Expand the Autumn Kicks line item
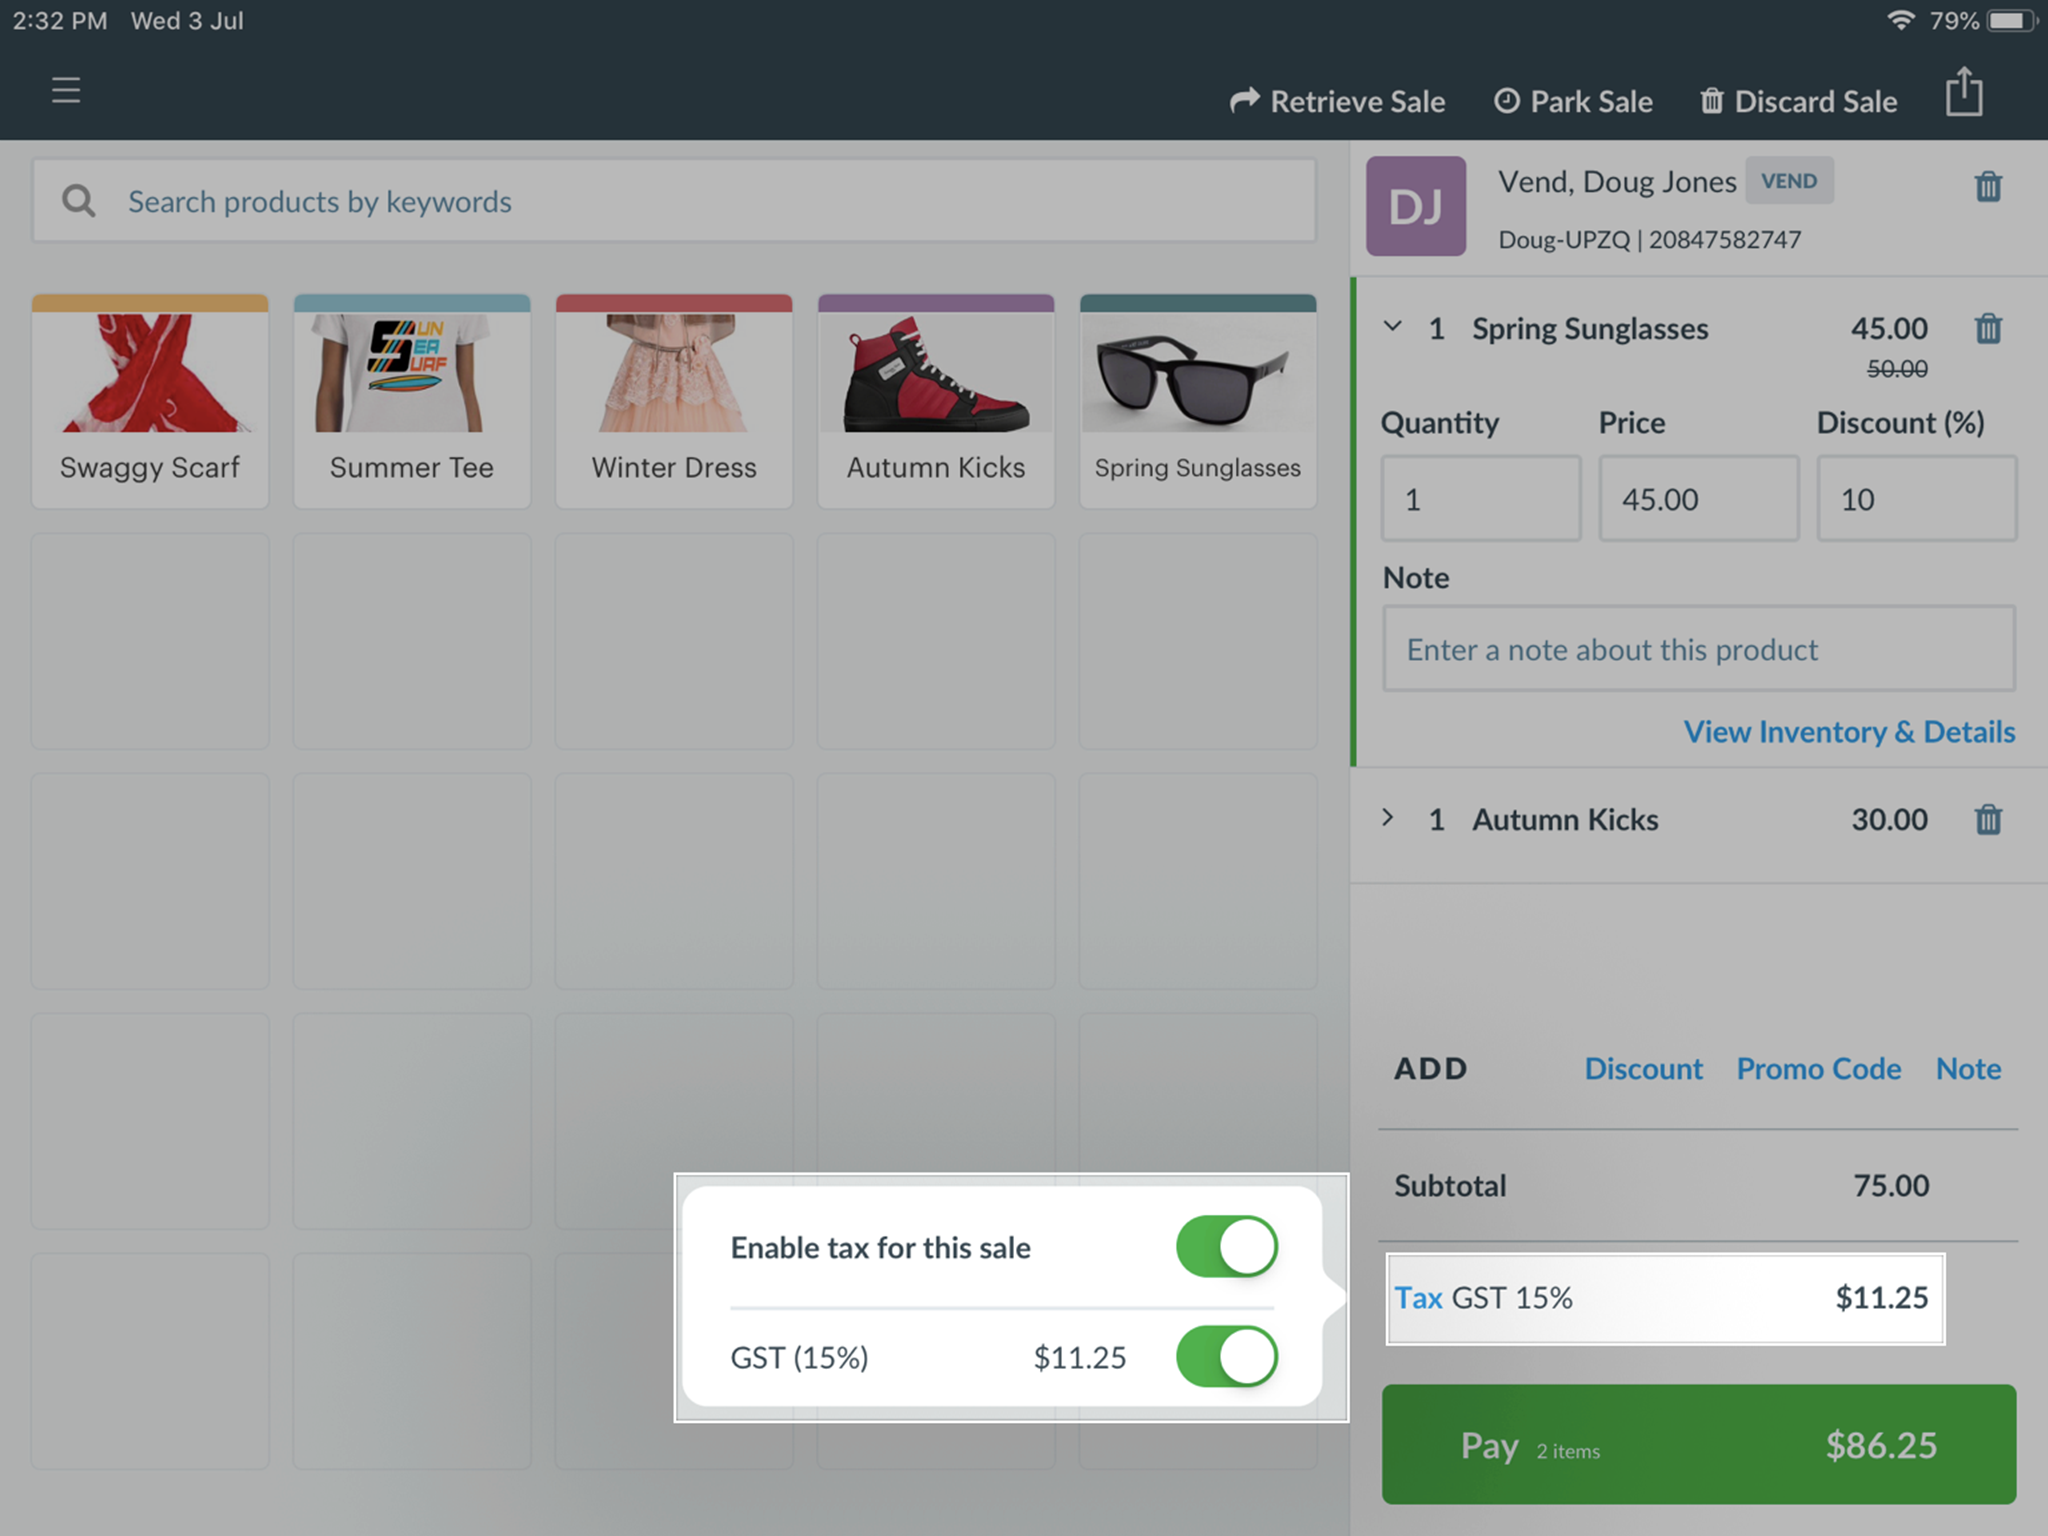The height and width of the screenshot is (1536, 2048). click(x=1388, y=818)
